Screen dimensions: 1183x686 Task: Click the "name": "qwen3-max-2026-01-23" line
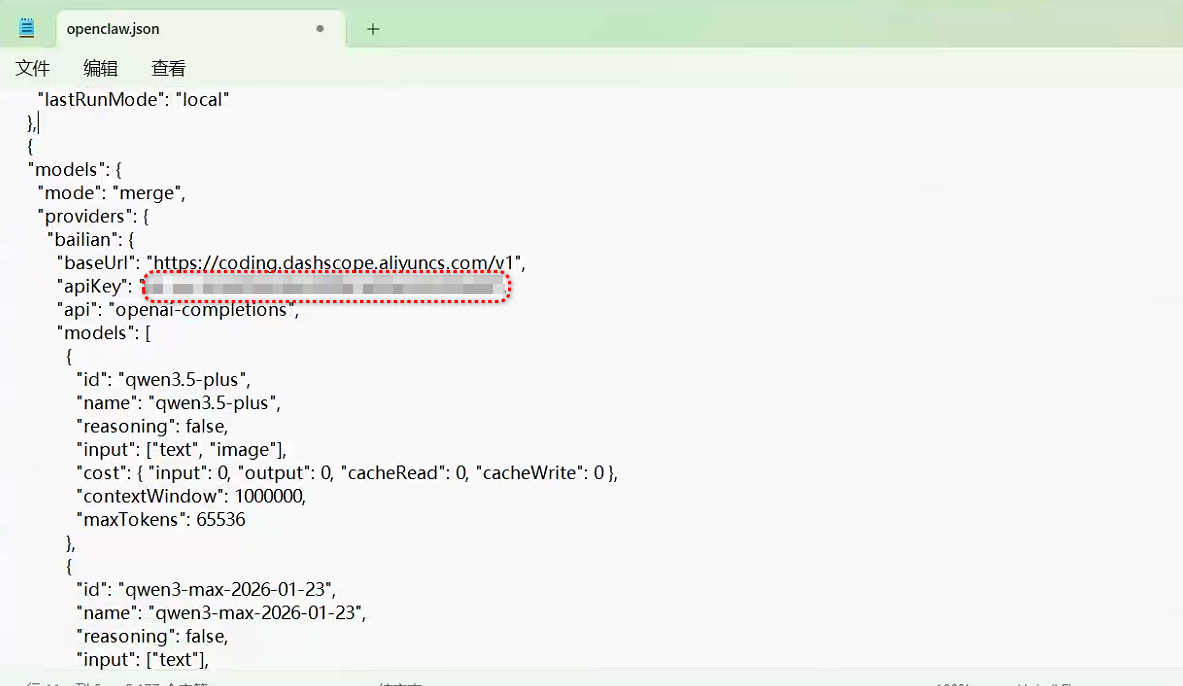click(221, 613)
